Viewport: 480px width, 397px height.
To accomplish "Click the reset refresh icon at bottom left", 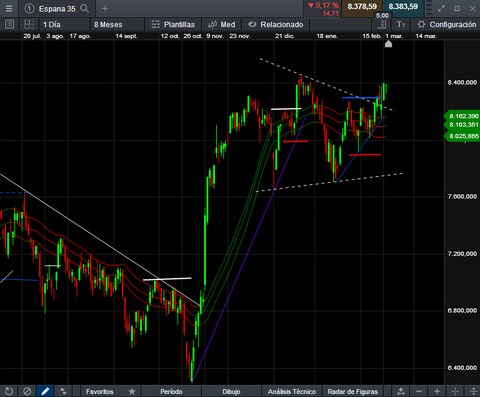I will [x=9, y=391].
